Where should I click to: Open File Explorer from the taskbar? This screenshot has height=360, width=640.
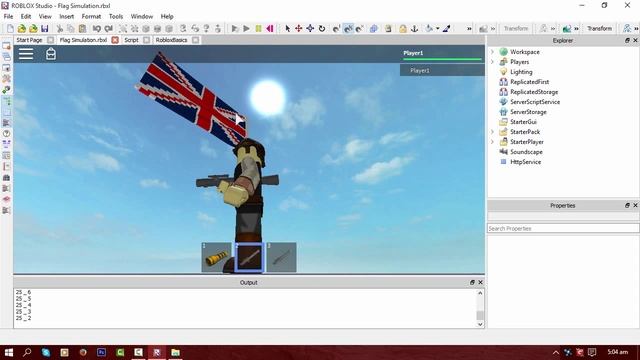click(x=176, y=352)
